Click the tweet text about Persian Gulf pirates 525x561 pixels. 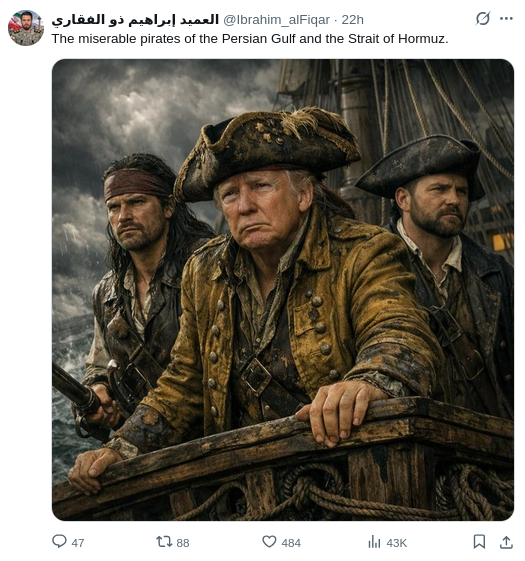point(250,39)
